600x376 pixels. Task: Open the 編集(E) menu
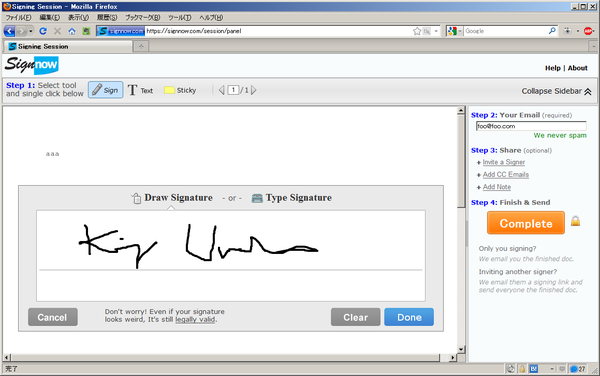coord(49,17)
